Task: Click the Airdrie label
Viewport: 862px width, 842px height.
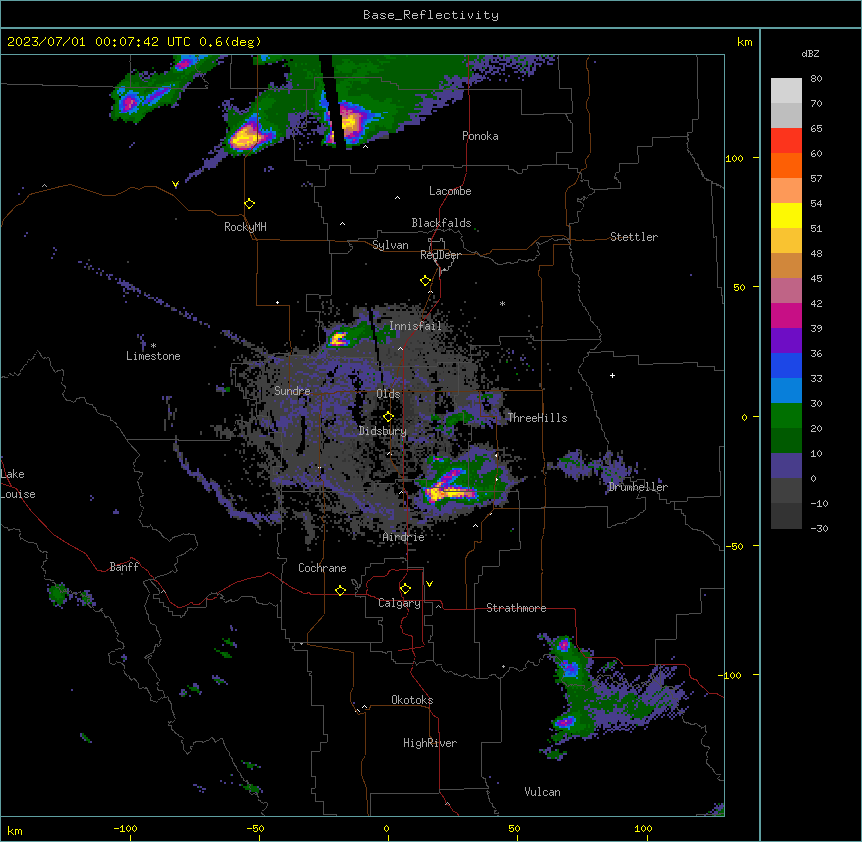Action: pyautogui.click(x=404, y=537)
